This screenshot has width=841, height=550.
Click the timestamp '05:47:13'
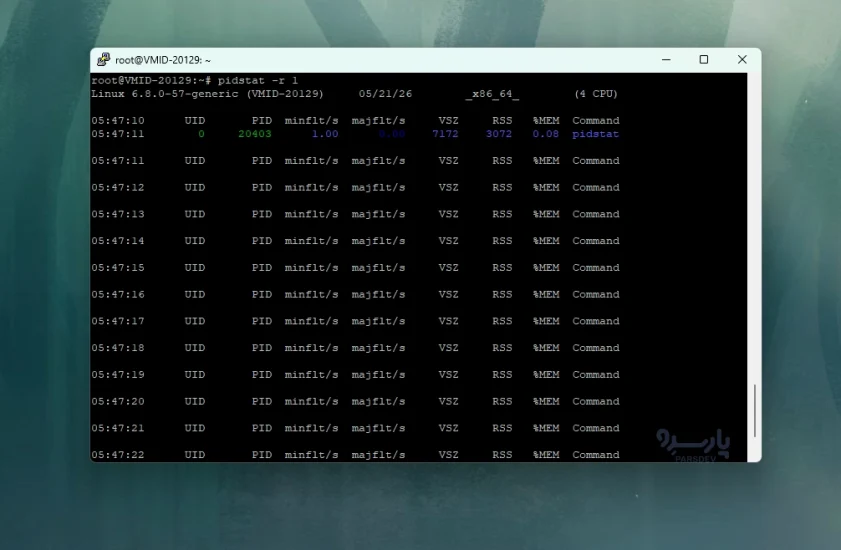(117, 214)
